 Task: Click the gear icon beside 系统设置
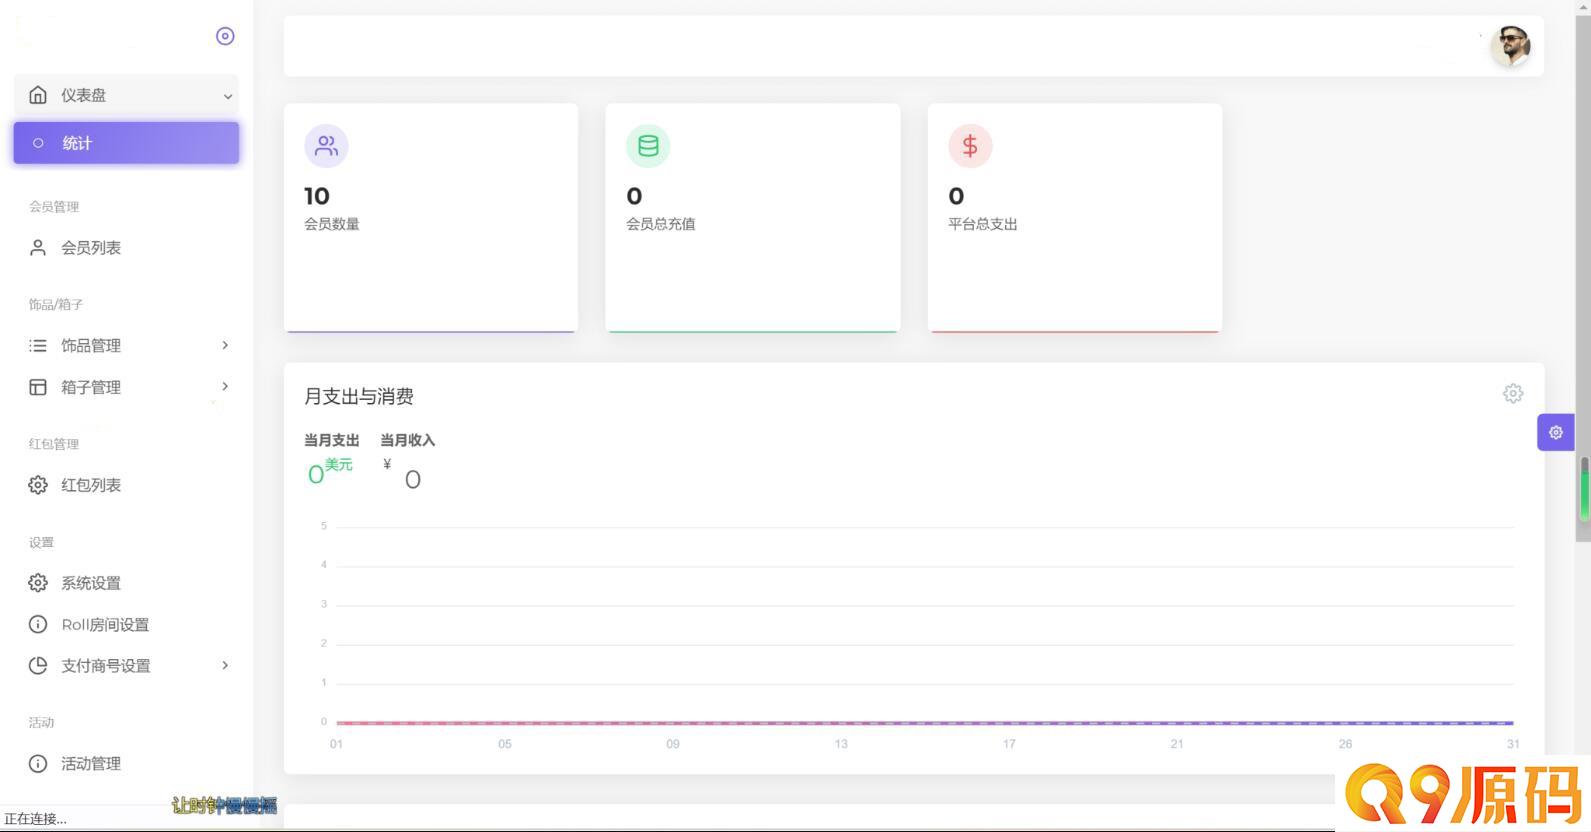(x=38, y=583)
